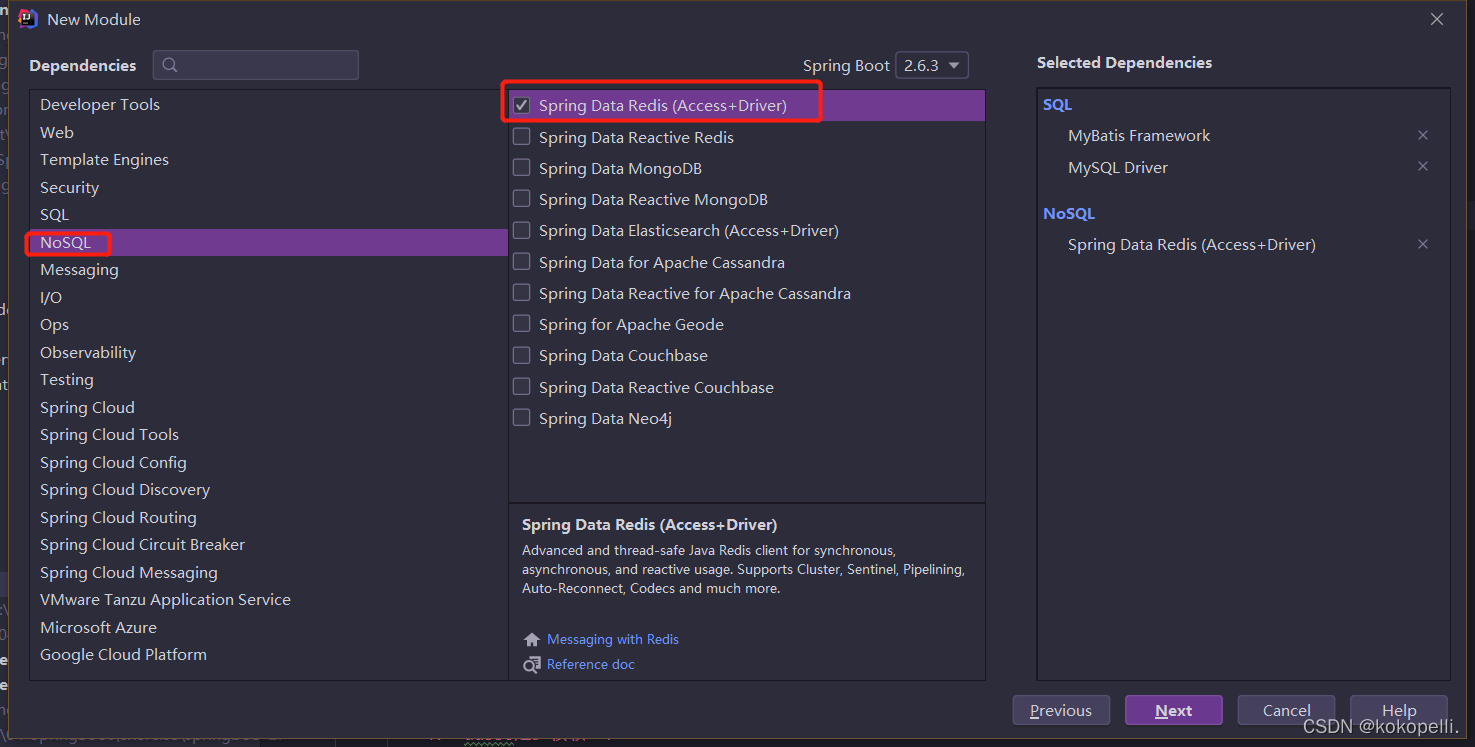Select Web category

[x=269, y=132]
